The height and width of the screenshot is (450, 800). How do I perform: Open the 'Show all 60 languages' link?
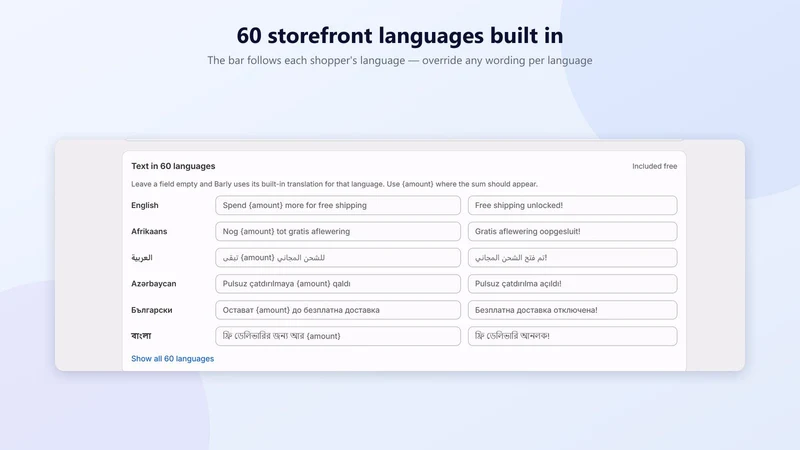coord(172,359)
